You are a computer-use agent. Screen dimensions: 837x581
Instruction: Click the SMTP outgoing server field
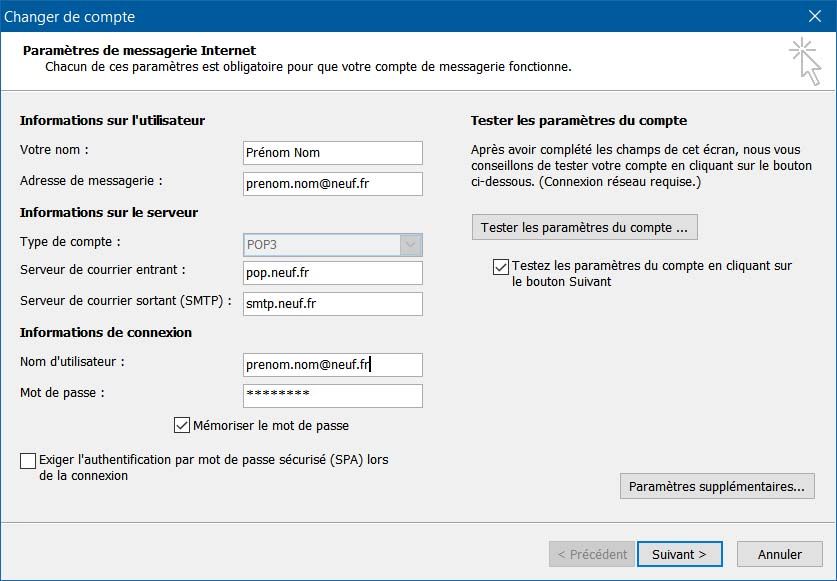332,301
